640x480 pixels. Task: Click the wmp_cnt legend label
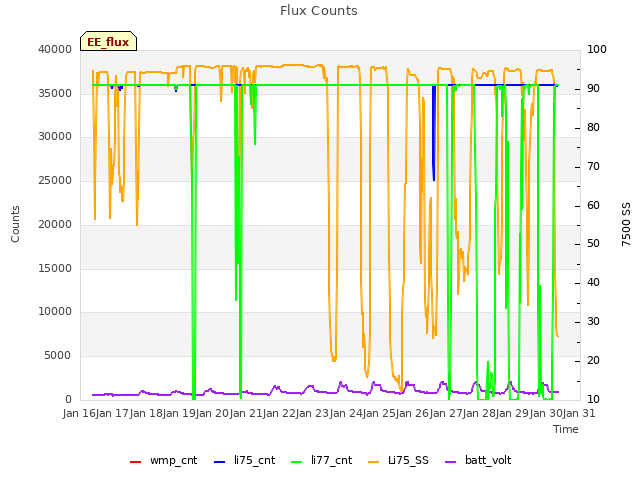click(x=173, y=460)
